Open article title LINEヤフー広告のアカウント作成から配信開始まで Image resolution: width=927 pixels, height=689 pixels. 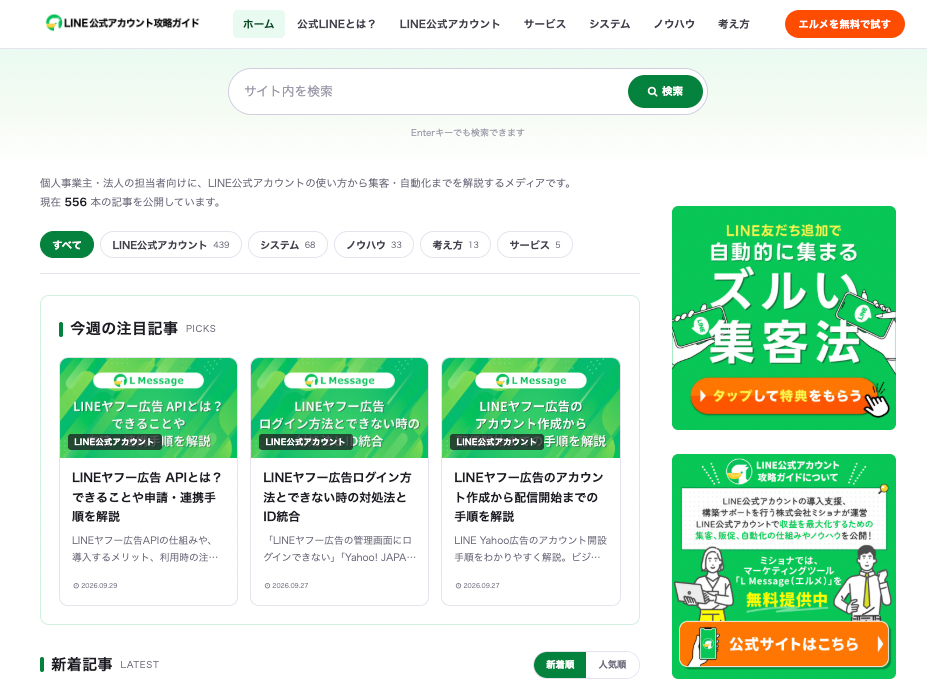click(529, 497)
